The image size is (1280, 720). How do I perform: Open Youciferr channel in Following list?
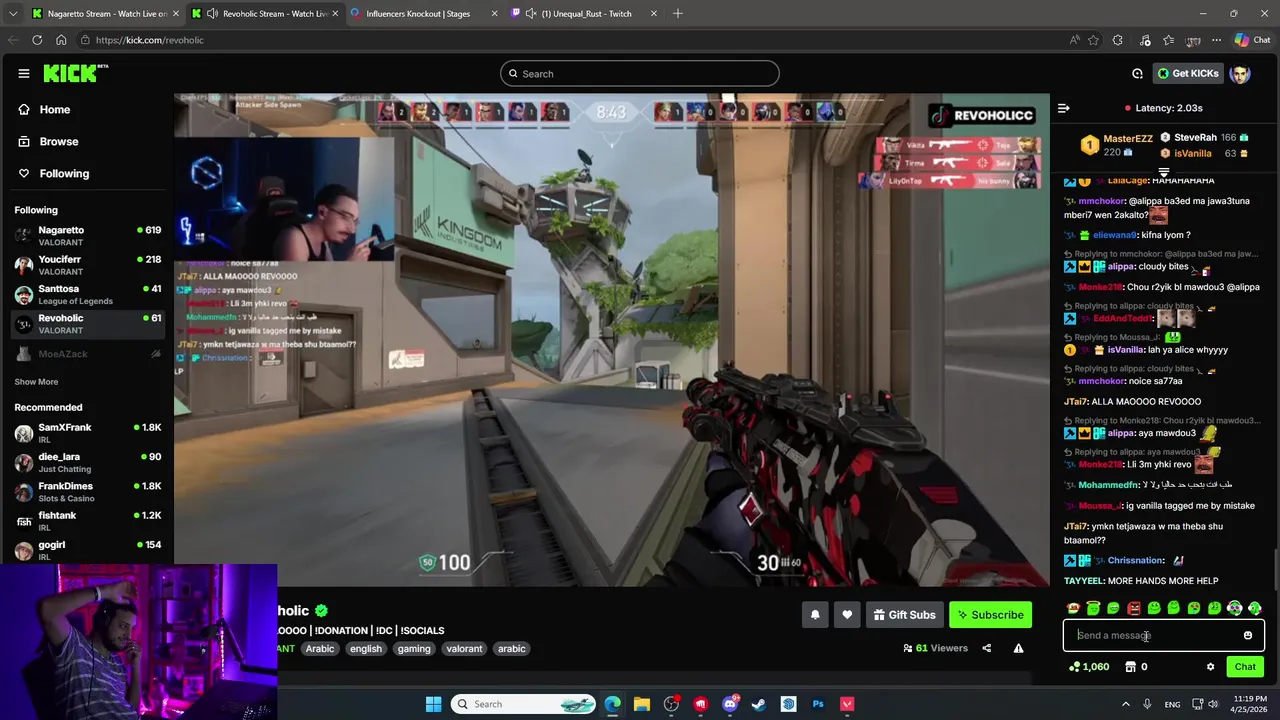(x=88, y=265)
